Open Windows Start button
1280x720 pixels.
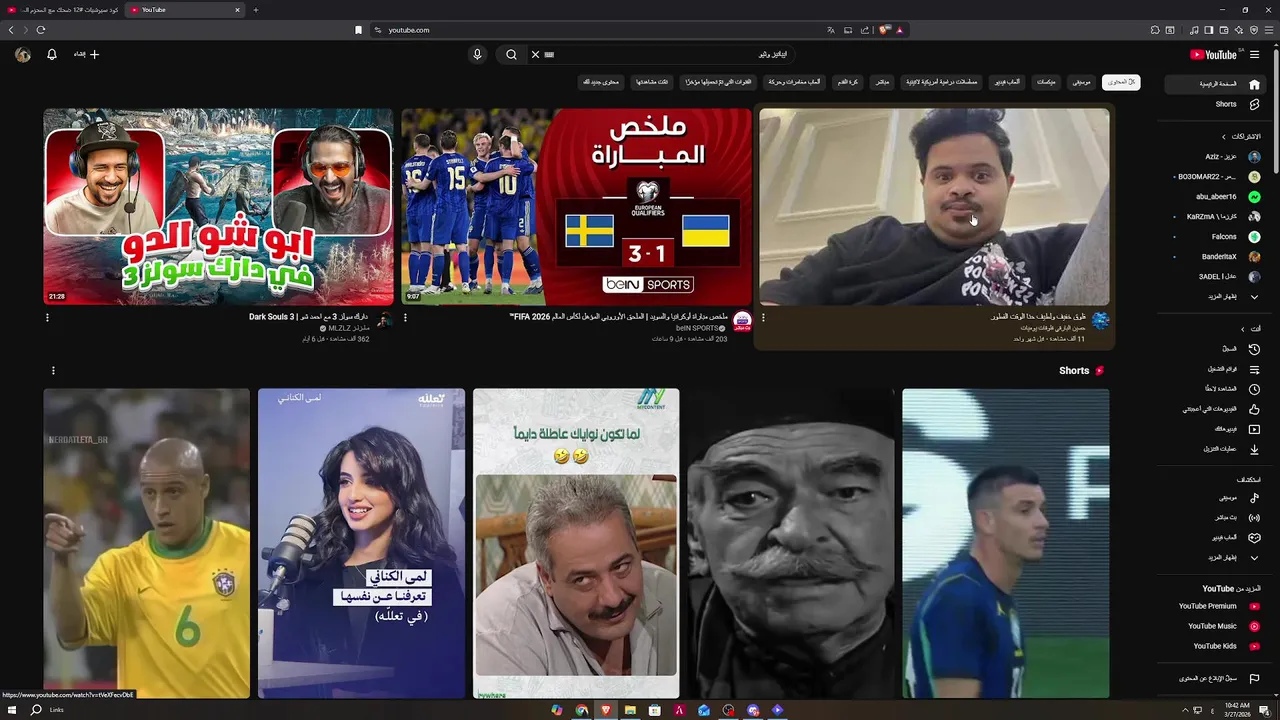pos(12,710)
